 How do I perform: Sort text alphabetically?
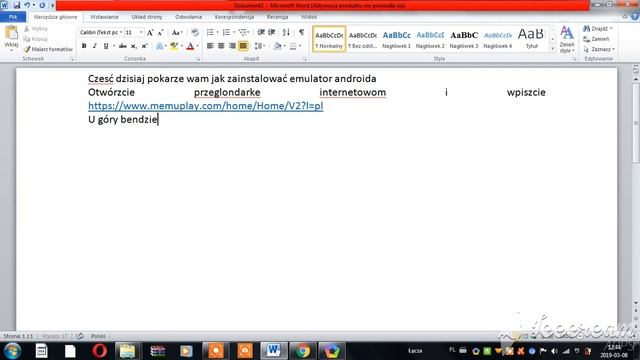[286, 32]
